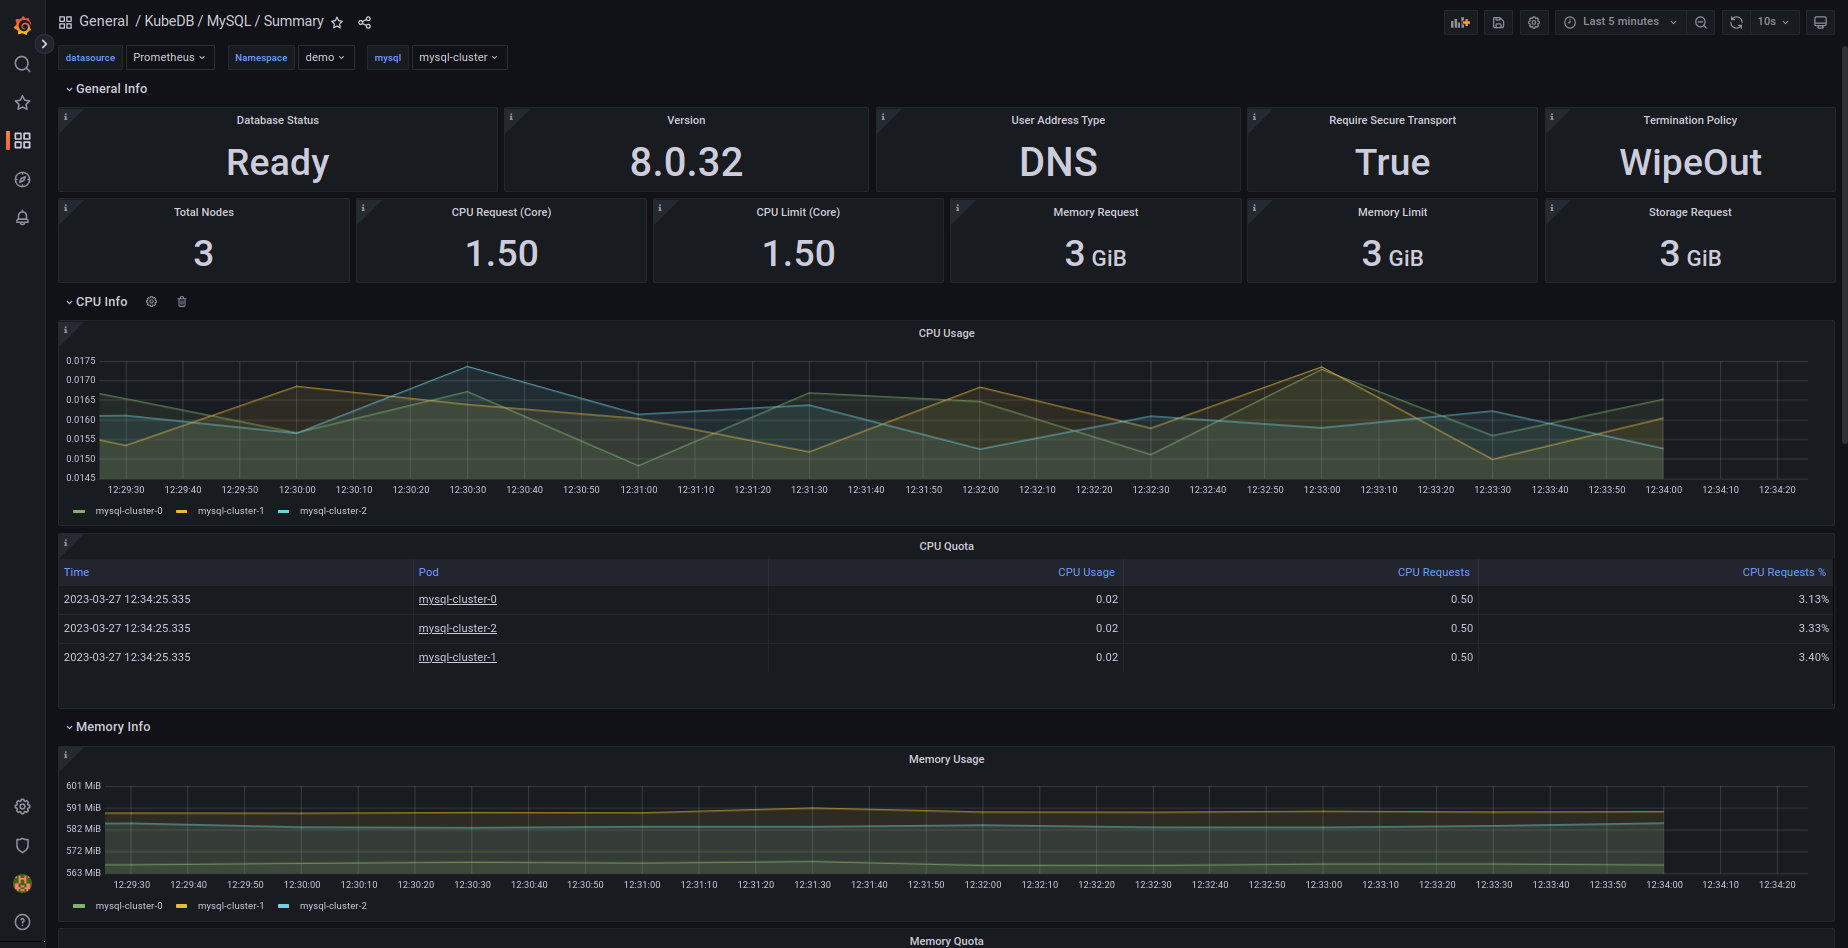1848x948 pixels.
Task: Save the dashboard
Action: click(x=1498, y=22)
